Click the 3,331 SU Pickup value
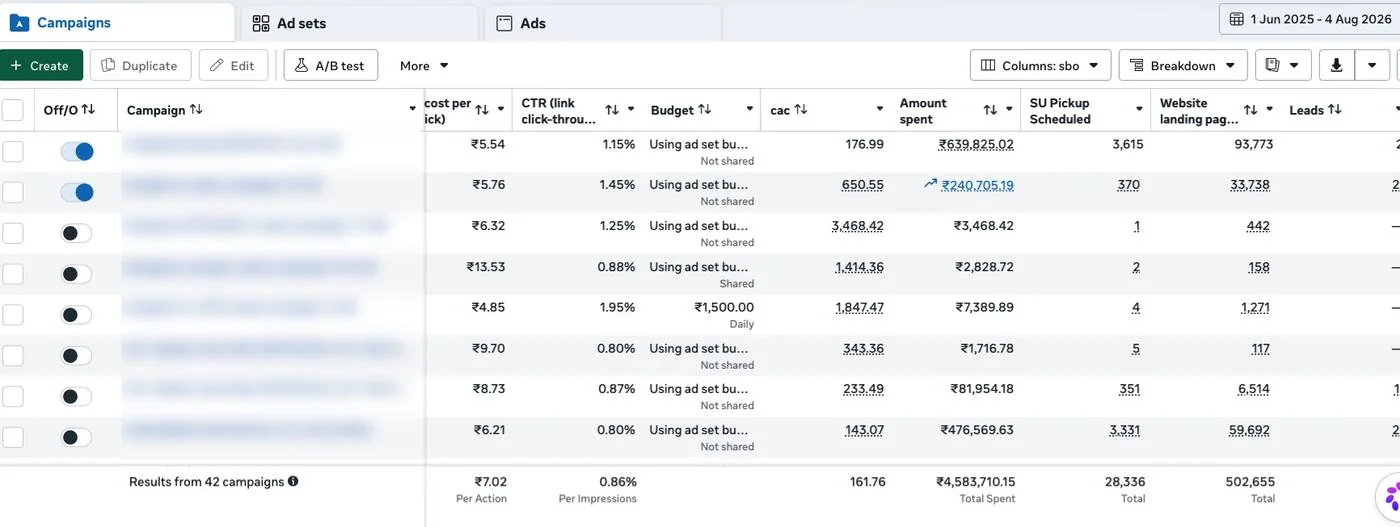This screenshot has height=527, width=1400. point(1126,430)
